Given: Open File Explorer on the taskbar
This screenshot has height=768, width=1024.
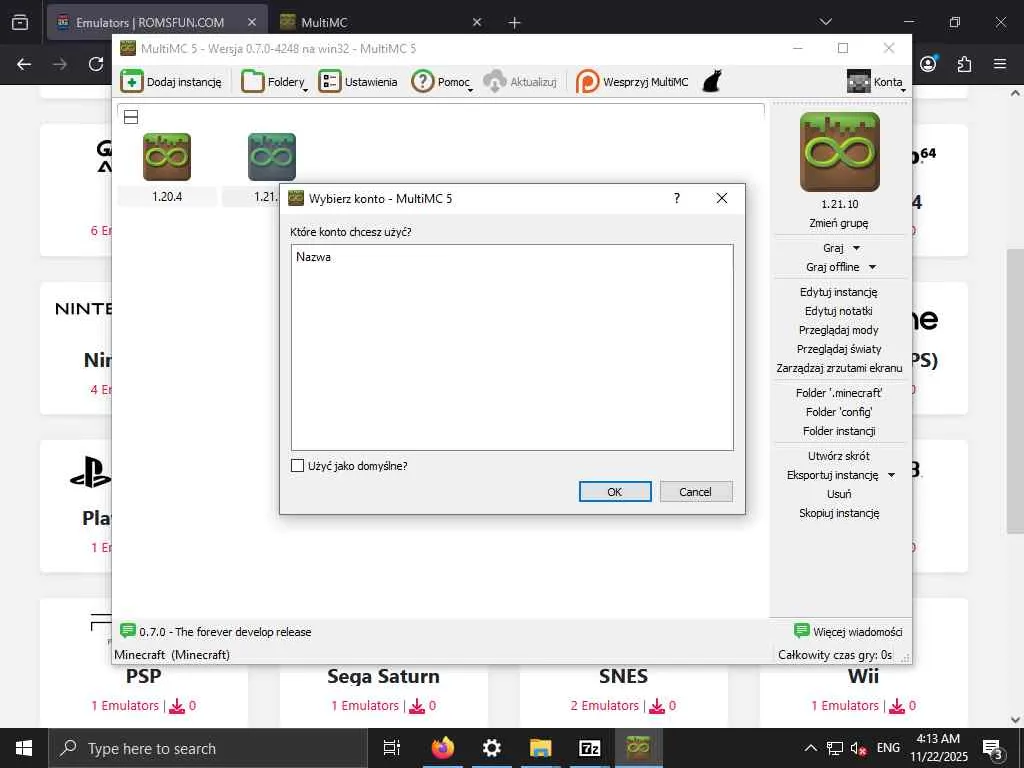Looking at the screenshot, I should (541, 748).
